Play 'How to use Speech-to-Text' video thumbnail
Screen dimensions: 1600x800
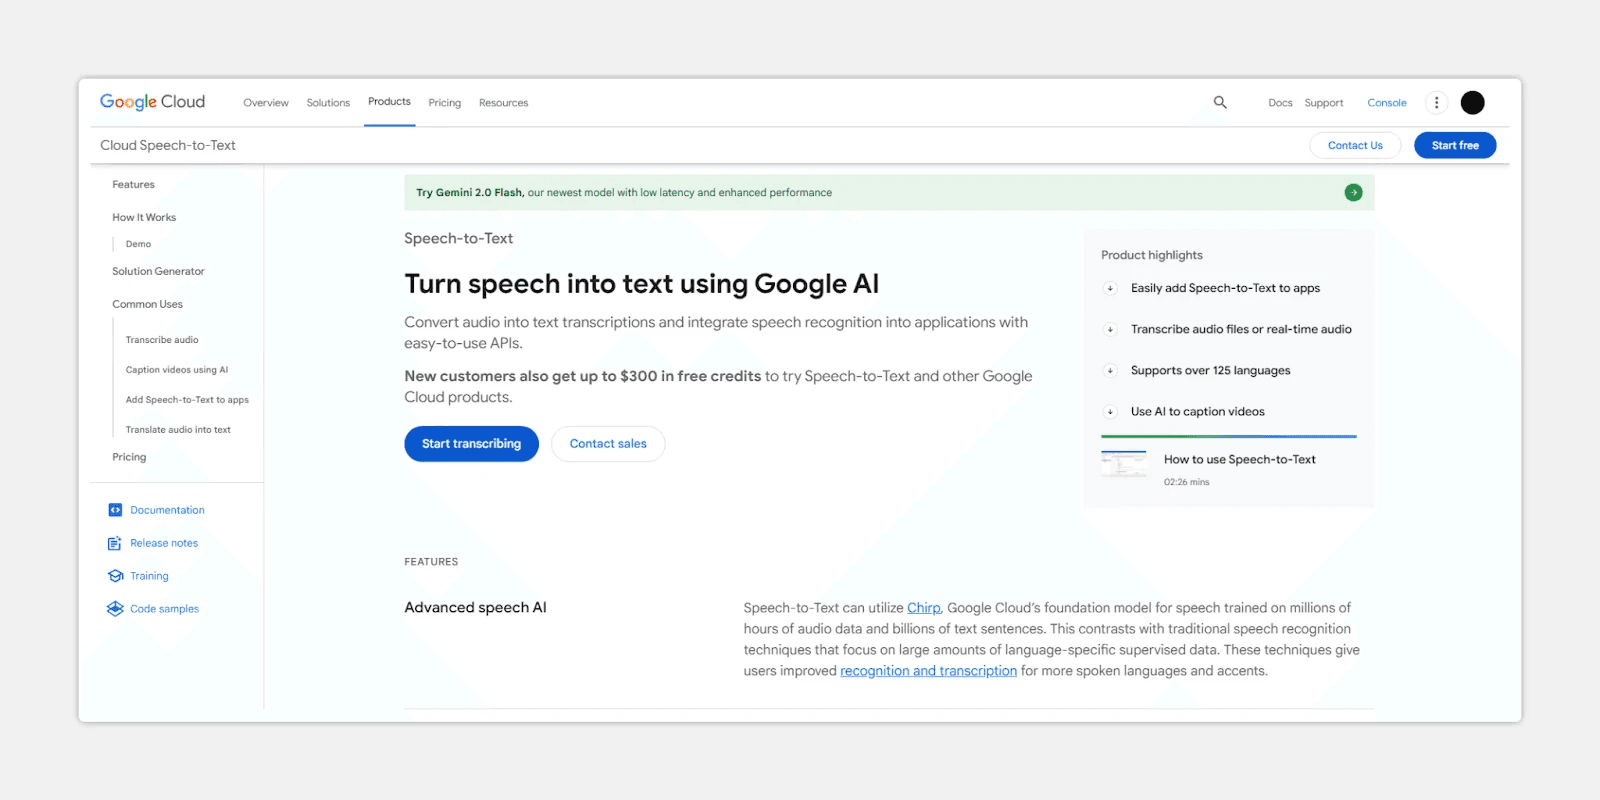pos(1124,464)
